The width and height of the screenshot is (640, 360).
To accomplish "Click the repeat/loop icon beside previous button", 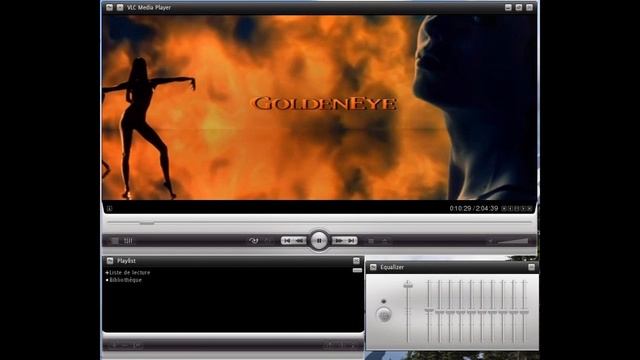I will pos(253,241).
